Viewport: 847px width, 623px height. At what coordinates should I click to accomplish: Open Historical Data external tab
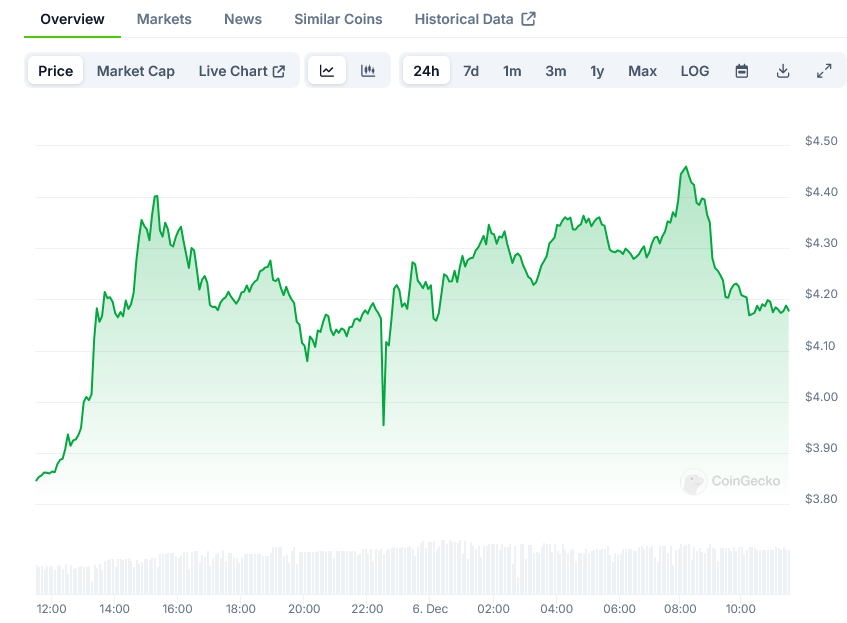[x=475, y=19]
